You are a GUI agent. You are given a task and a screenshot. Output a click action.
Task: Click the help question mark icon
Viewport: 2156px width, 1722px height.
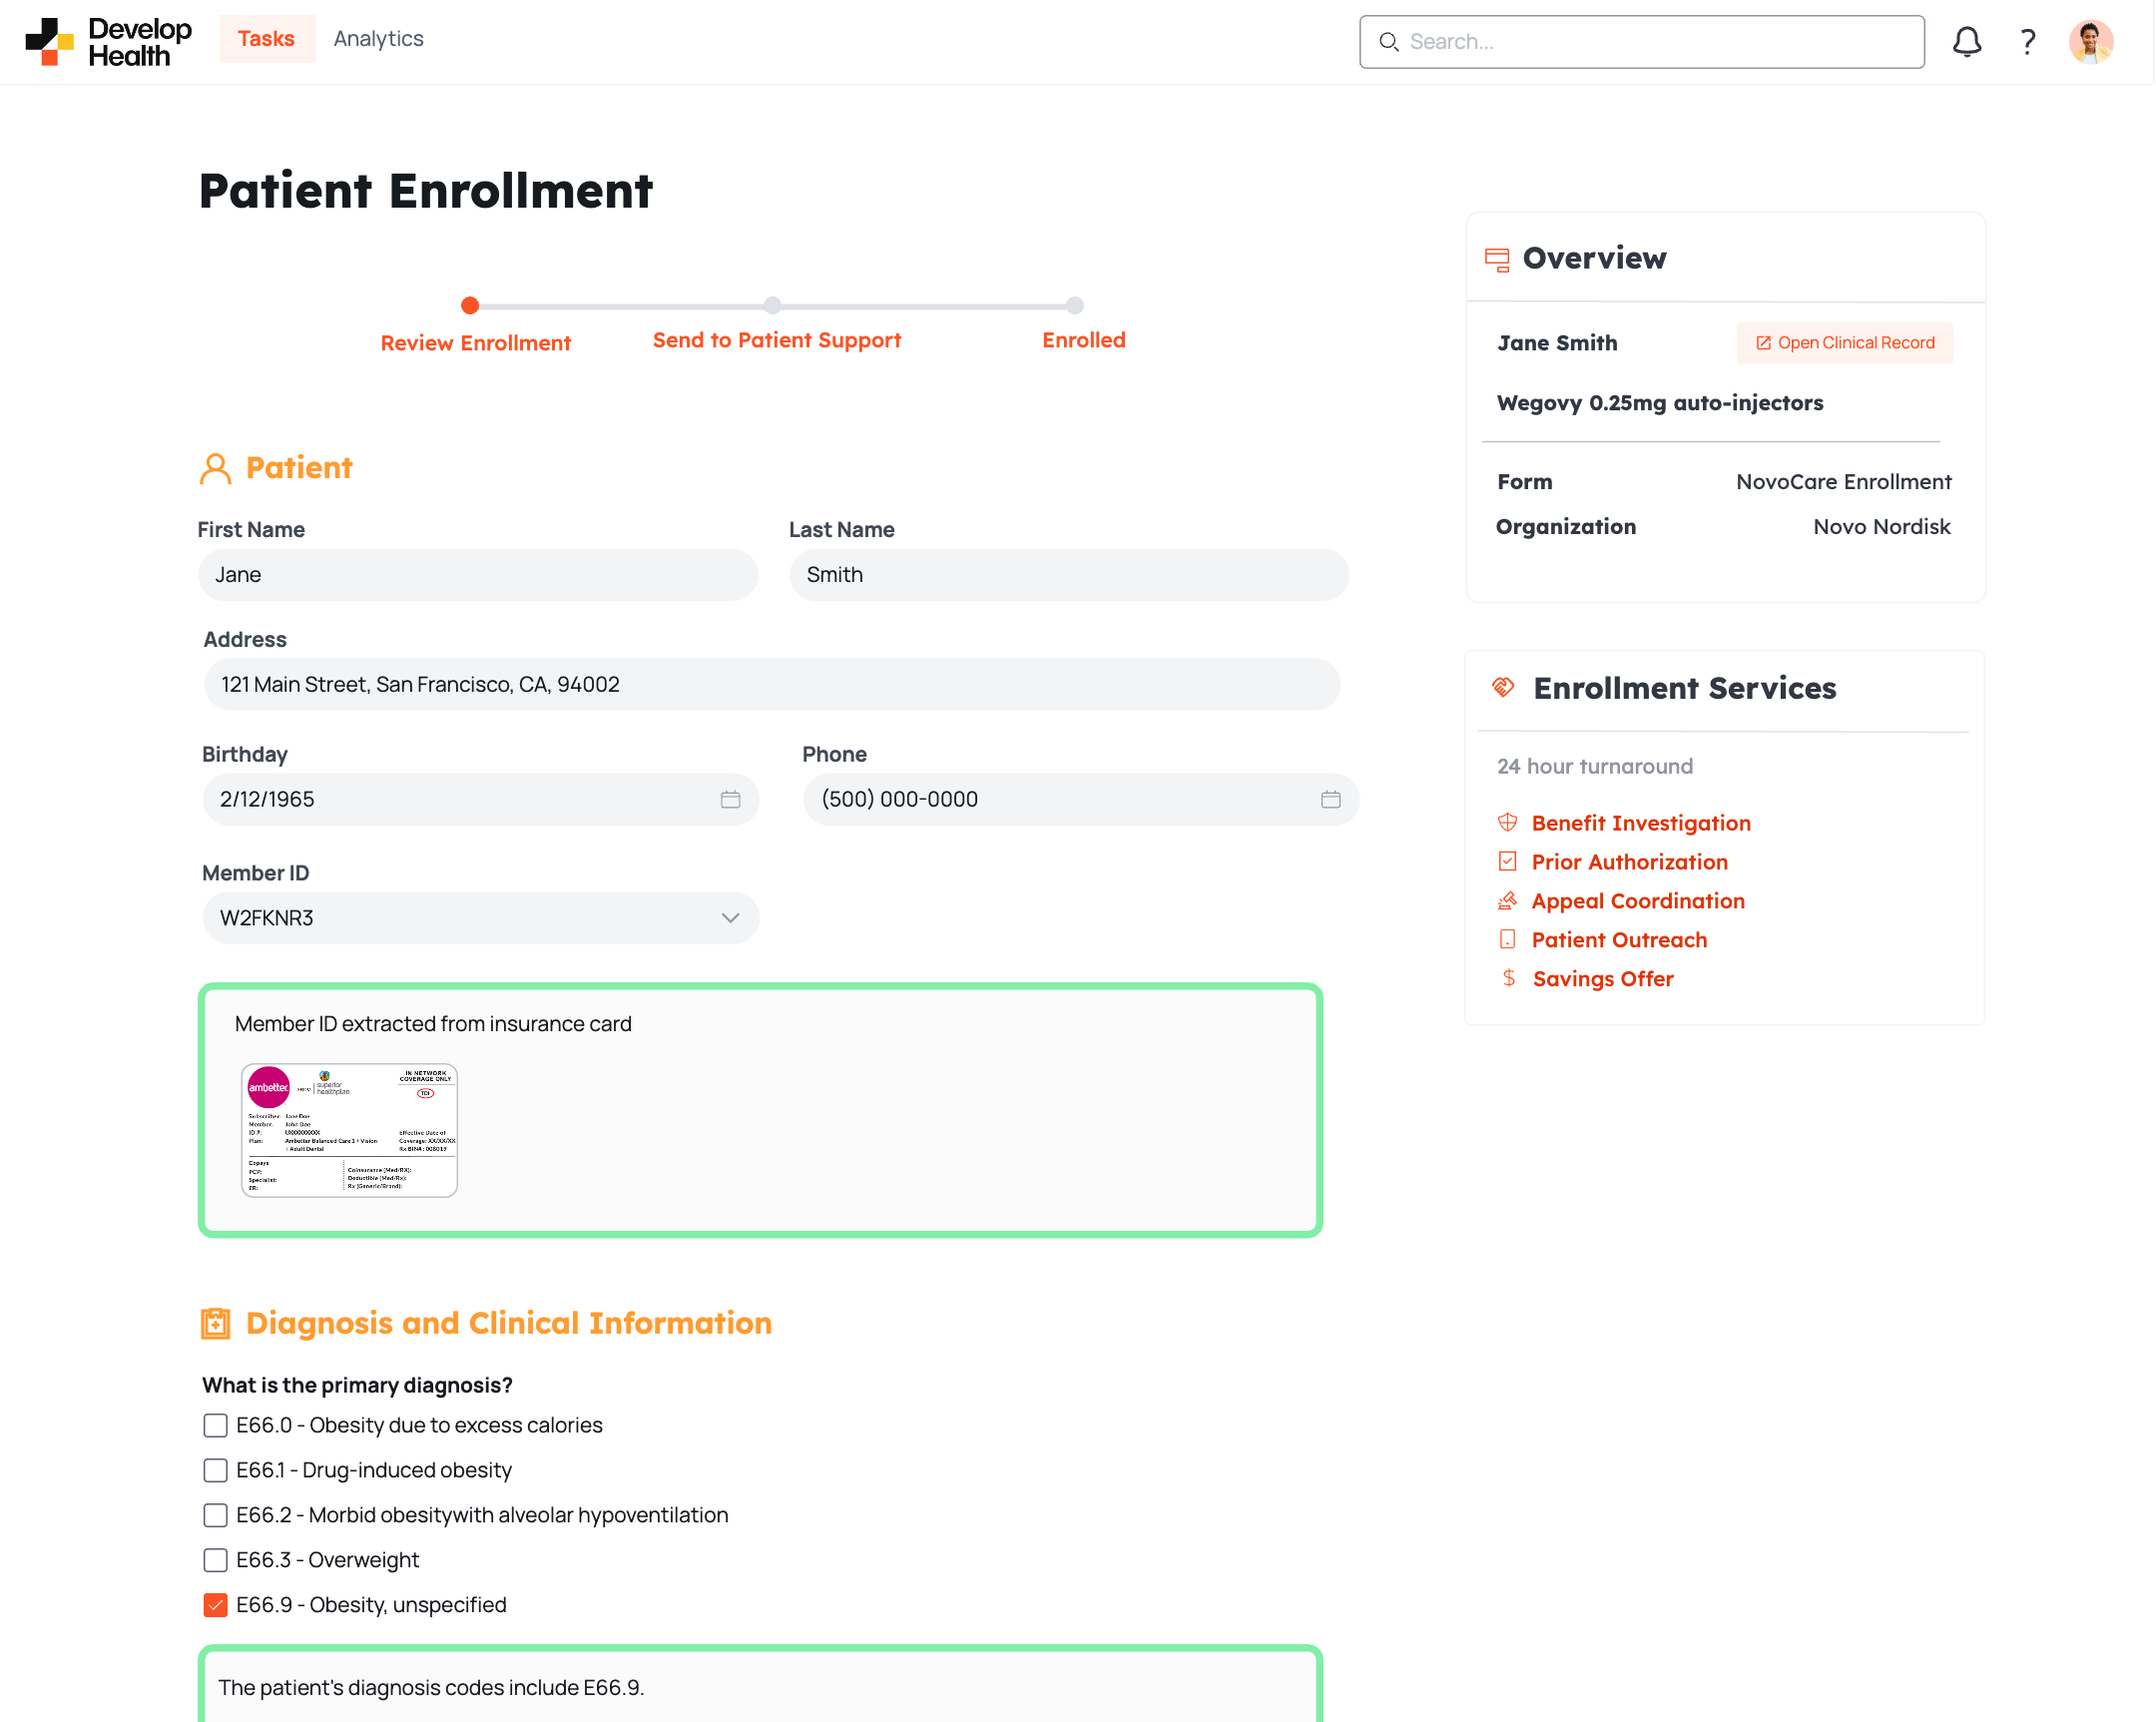pos(2027,42)
